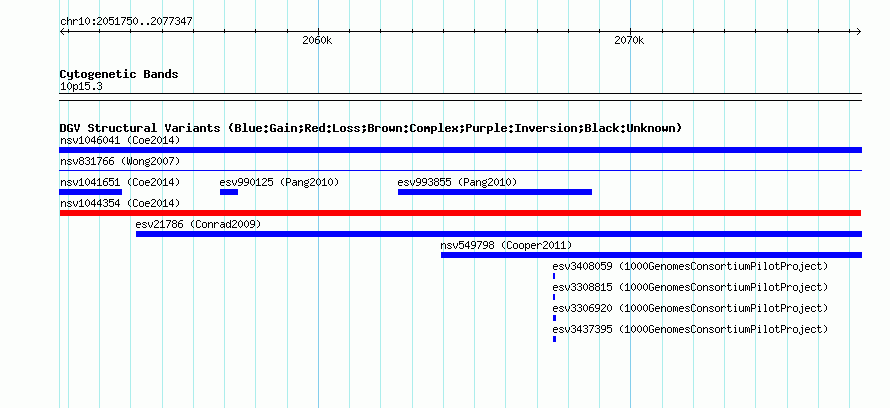
Task: Open the nsv831766 (Wong2007) variant label
Action: point(120,162)
